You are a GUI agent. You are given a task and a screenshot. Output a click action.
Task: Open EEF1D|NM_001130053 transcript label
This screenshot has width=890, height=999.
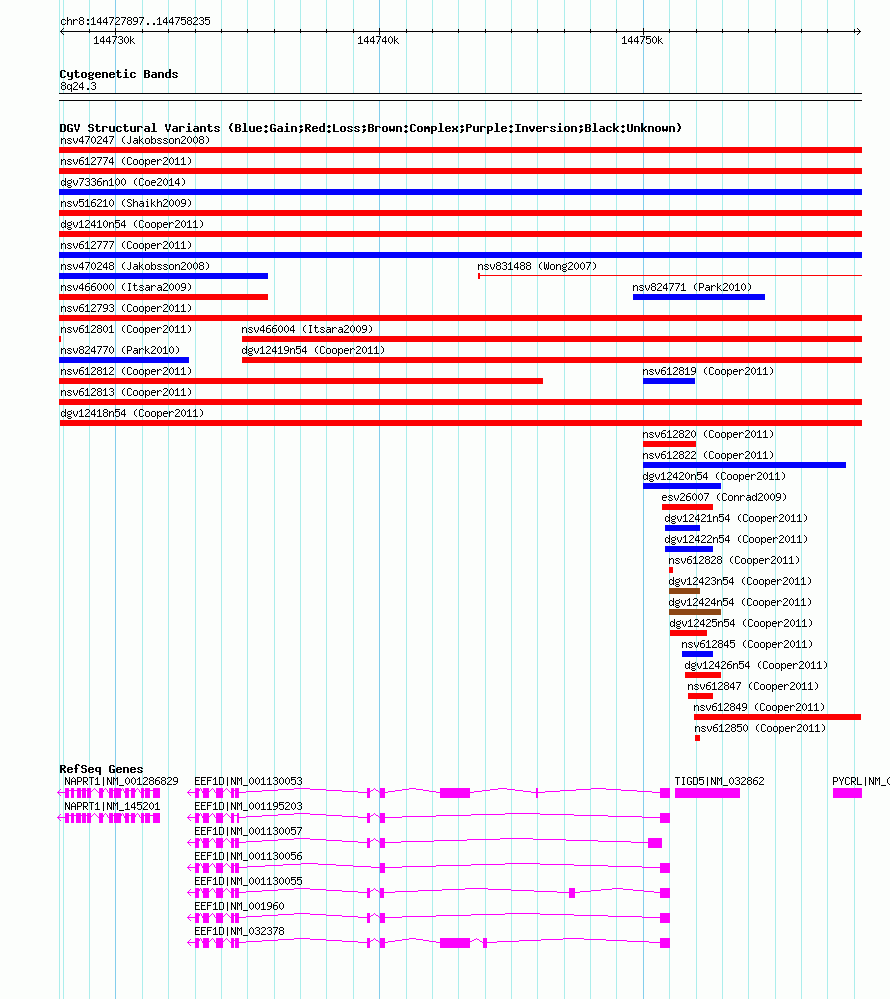[248, 782]
